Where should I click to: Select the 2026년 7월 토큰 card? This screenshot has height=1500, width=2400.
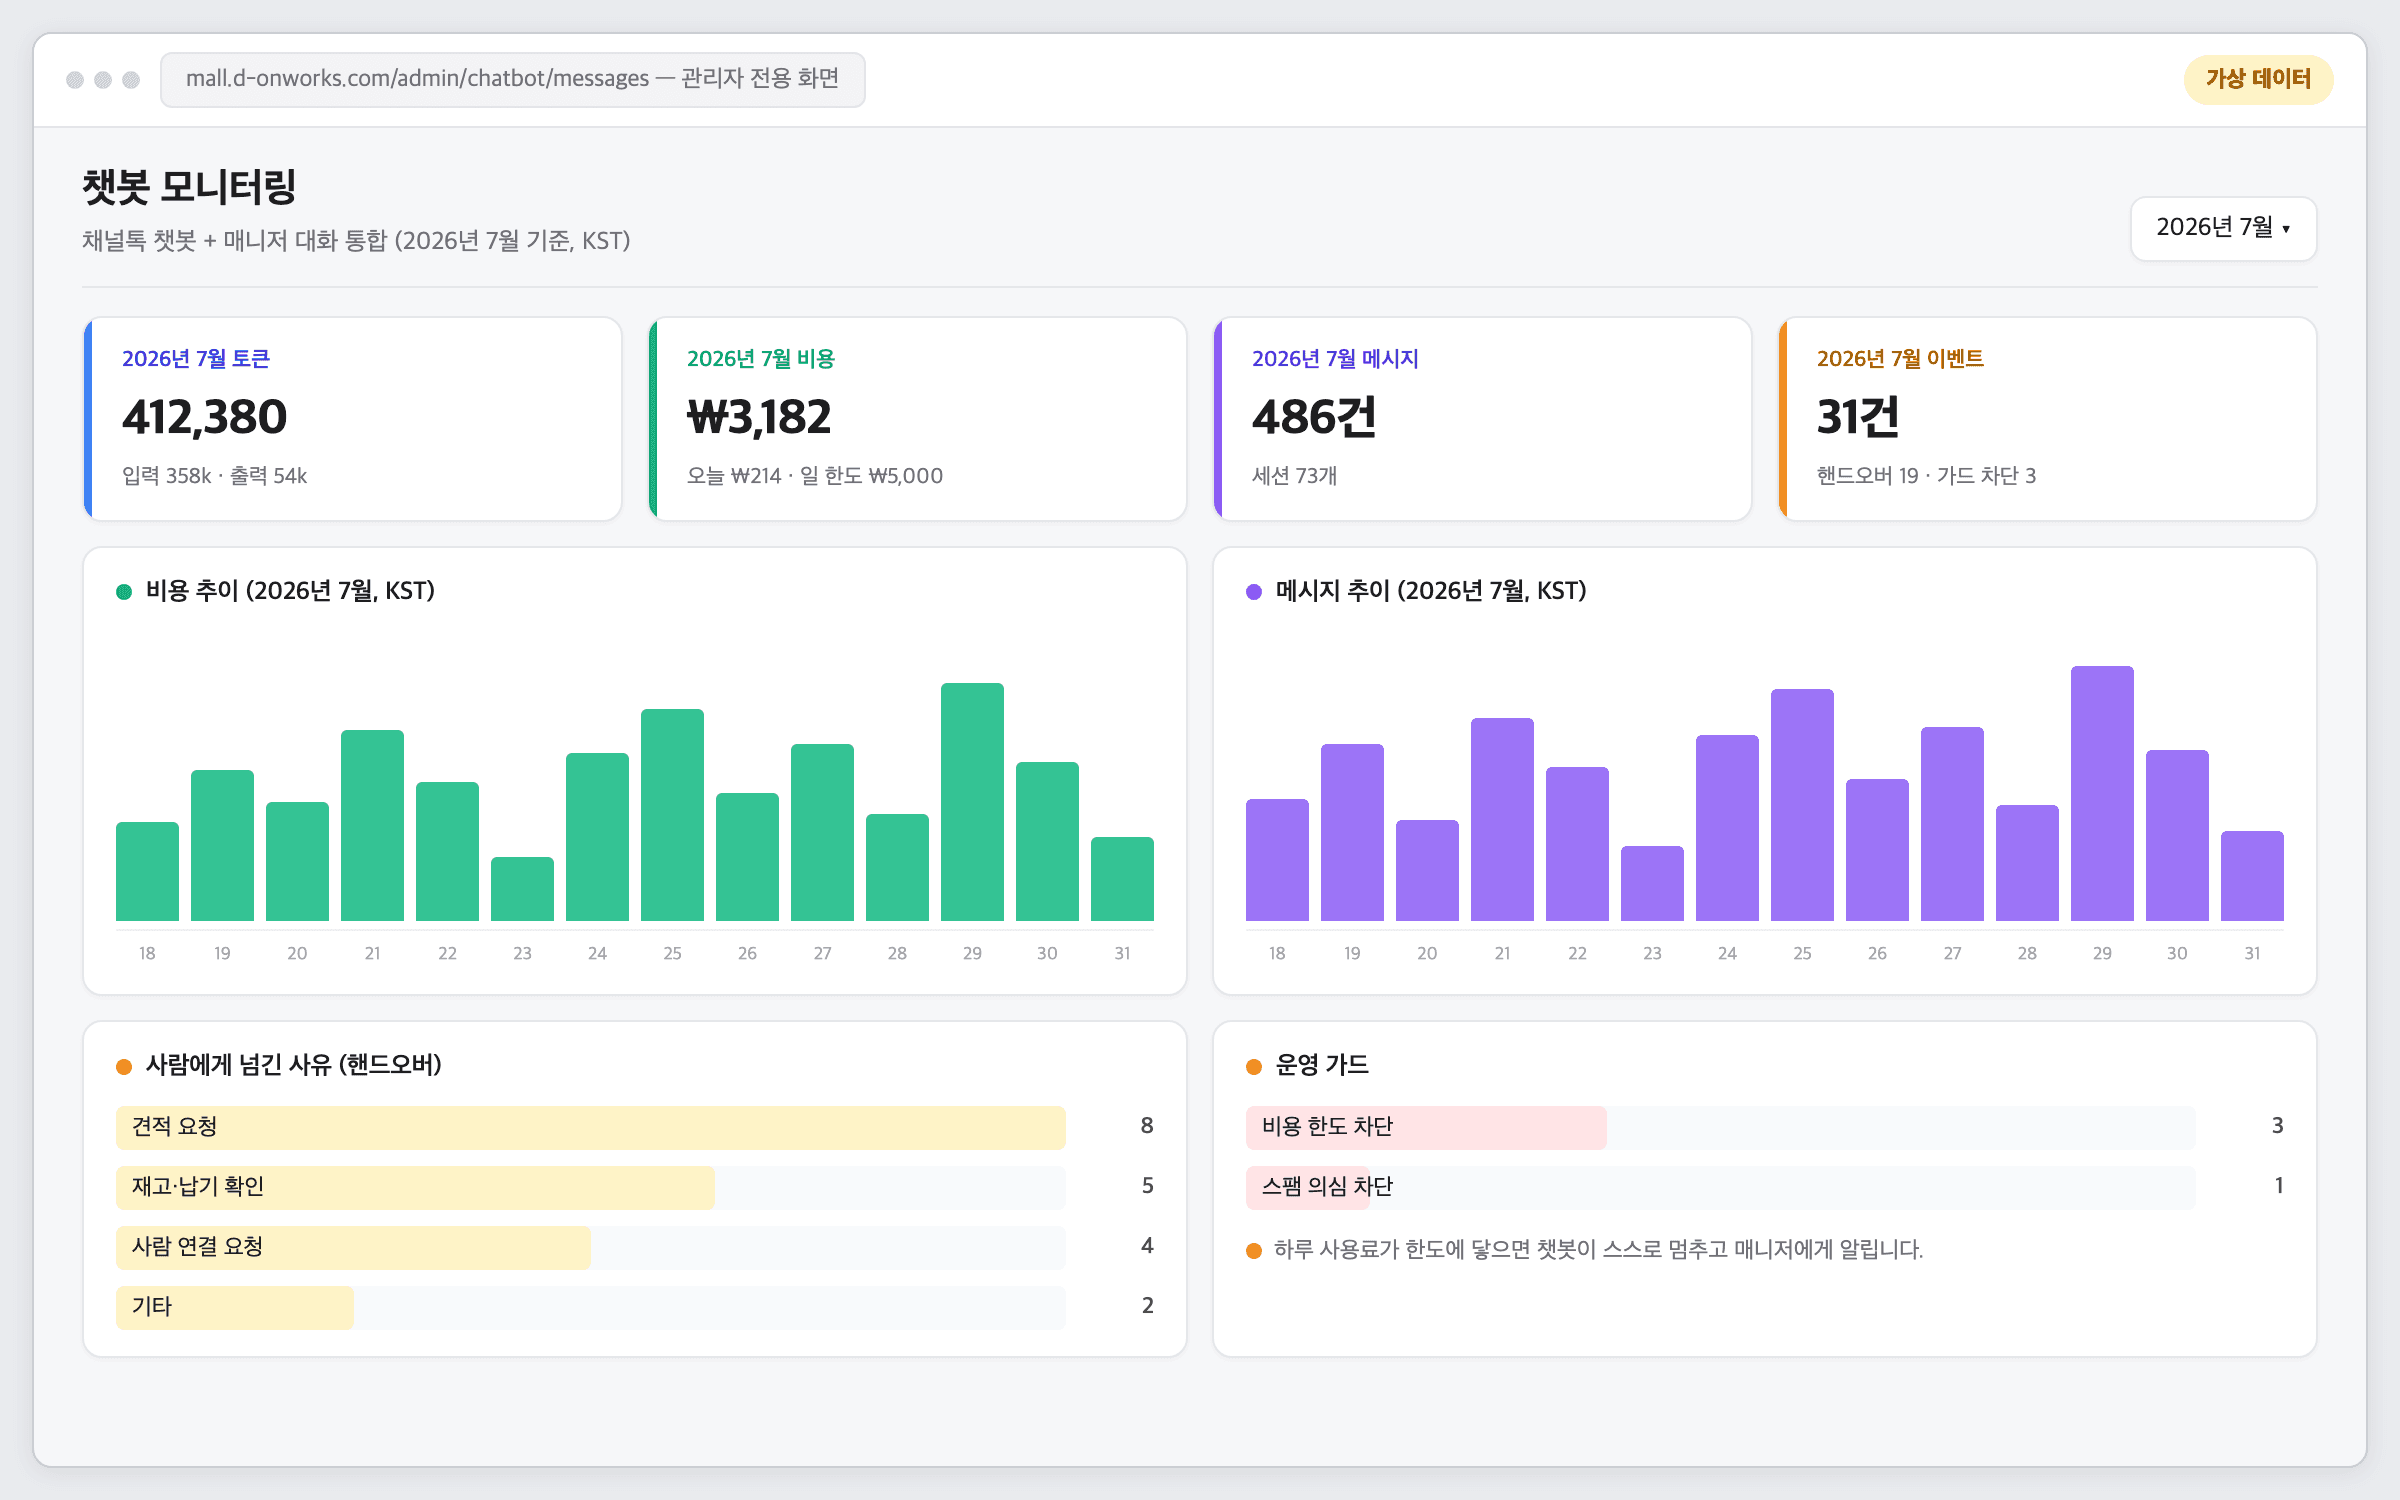tap(353, 419)
